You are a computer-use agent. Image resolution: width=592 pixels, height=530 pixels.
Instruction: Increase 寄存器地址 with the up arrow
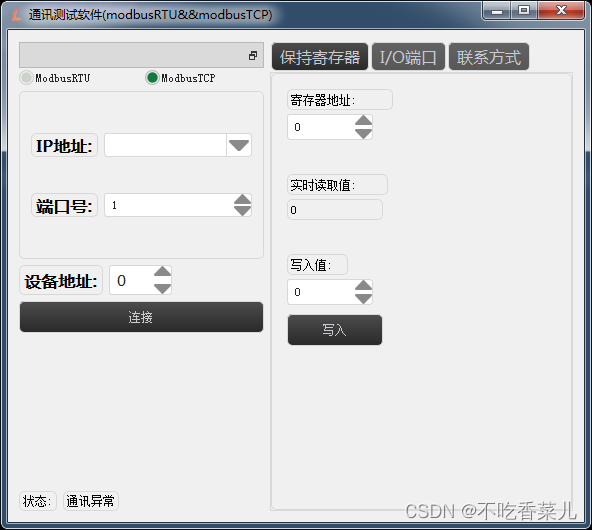364,121
